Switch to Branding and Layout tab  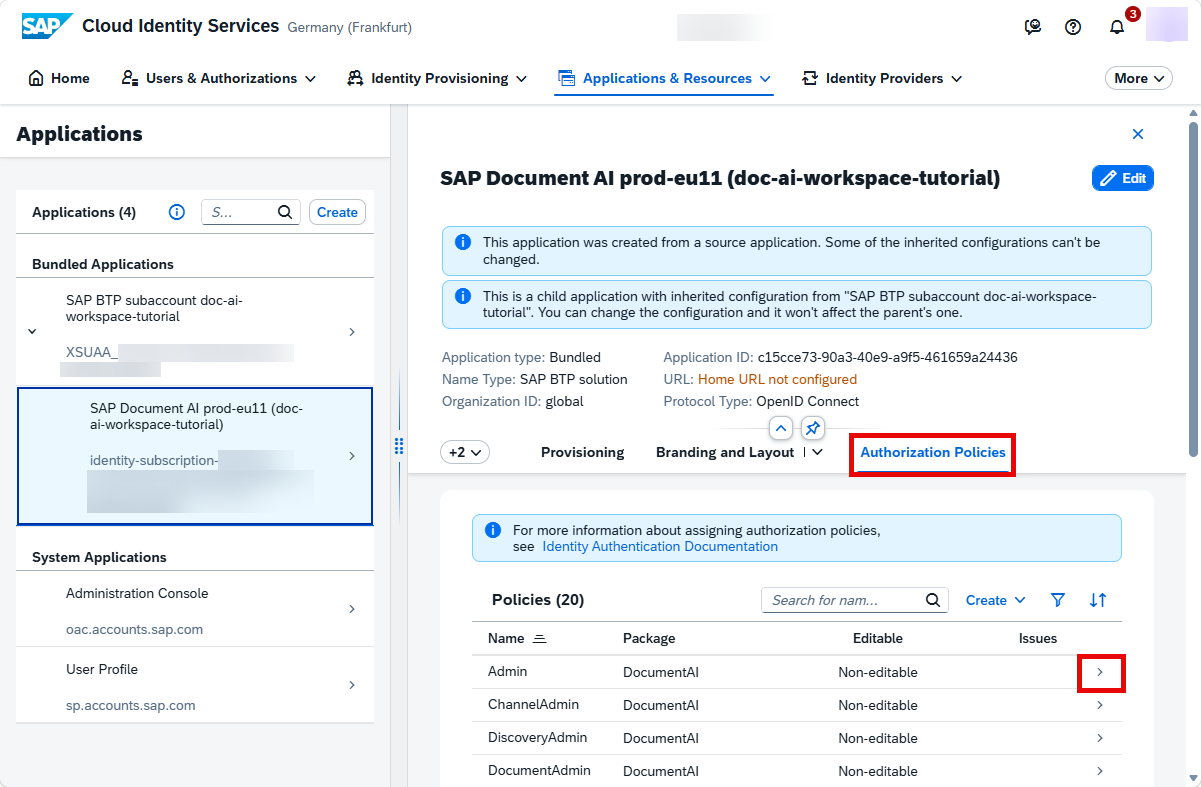pos(725,452)
